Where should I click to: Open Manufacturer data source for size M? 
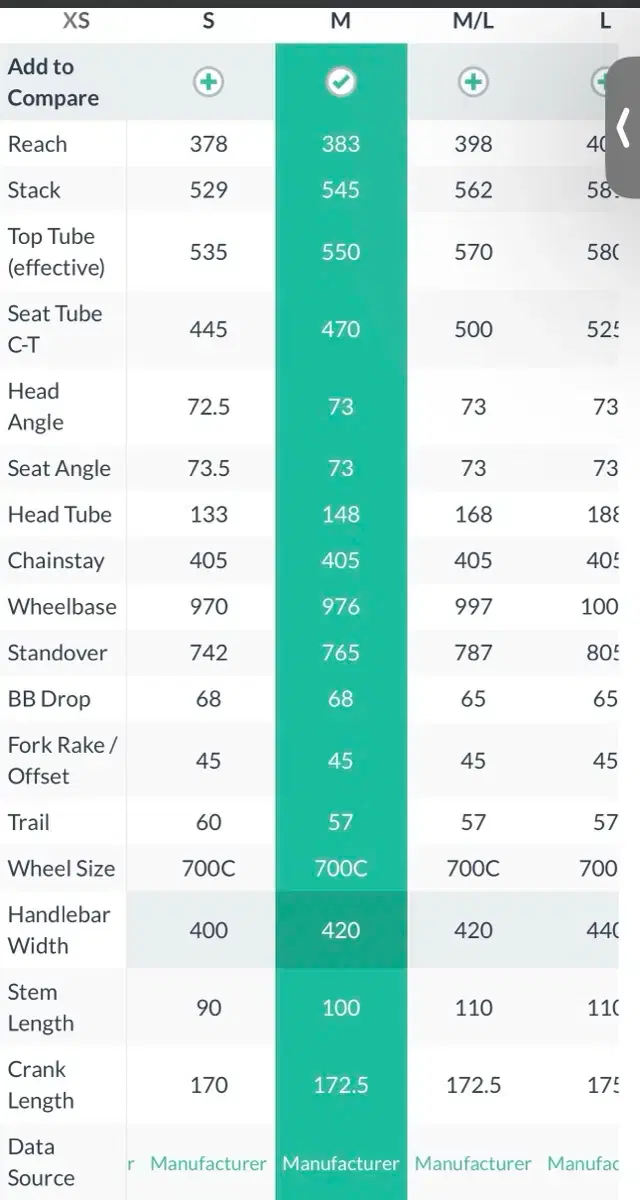pos(341,1164)
